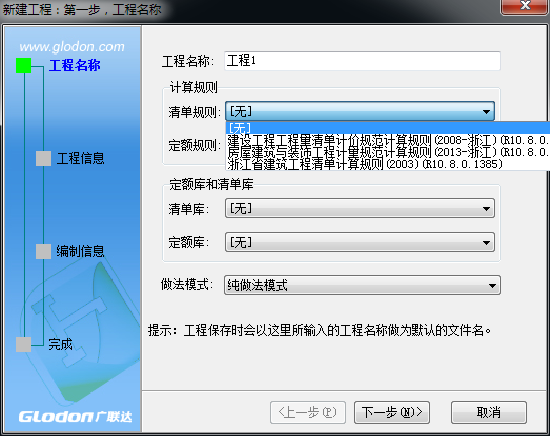Screen dimensions: 550x436
Task: Click the hint text about default file name
Action: click(319, 330)
